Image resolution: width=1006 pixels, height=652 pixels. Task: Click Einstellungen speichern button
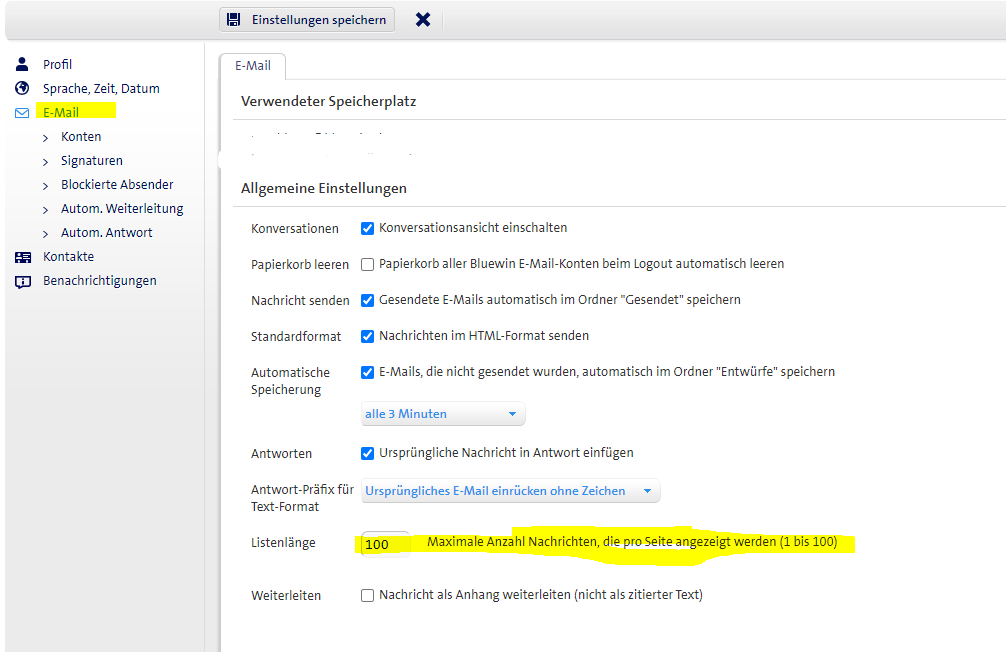pos(307,20)
